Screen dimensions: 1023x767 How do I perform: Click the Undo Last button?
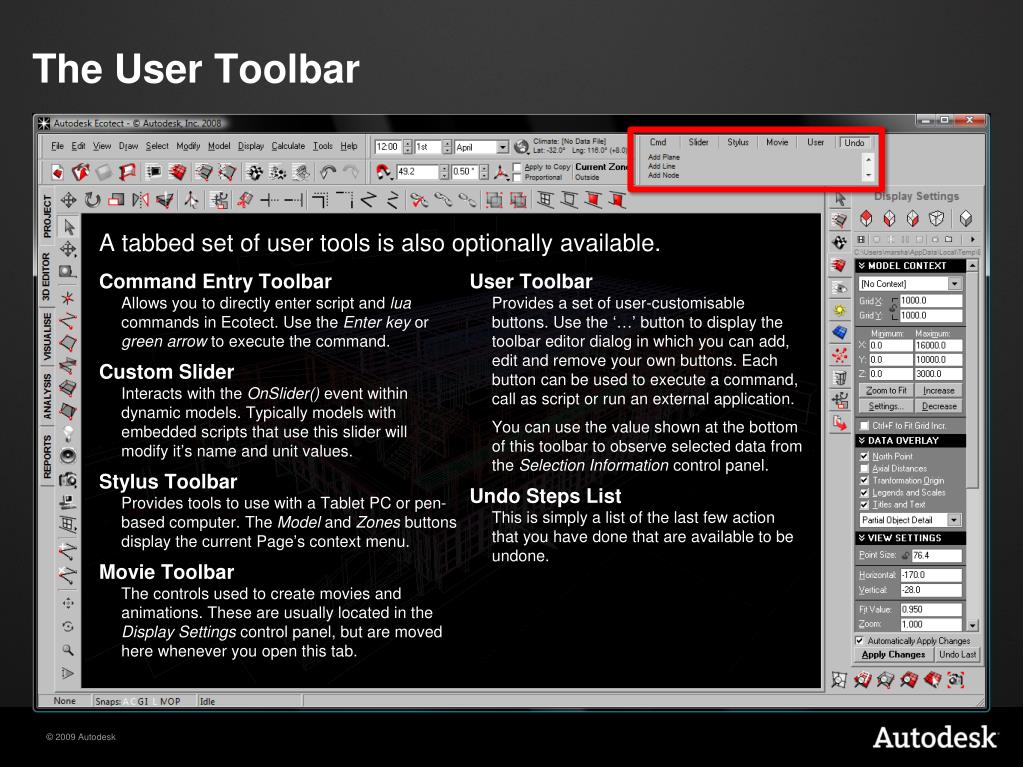coord(957,655)
